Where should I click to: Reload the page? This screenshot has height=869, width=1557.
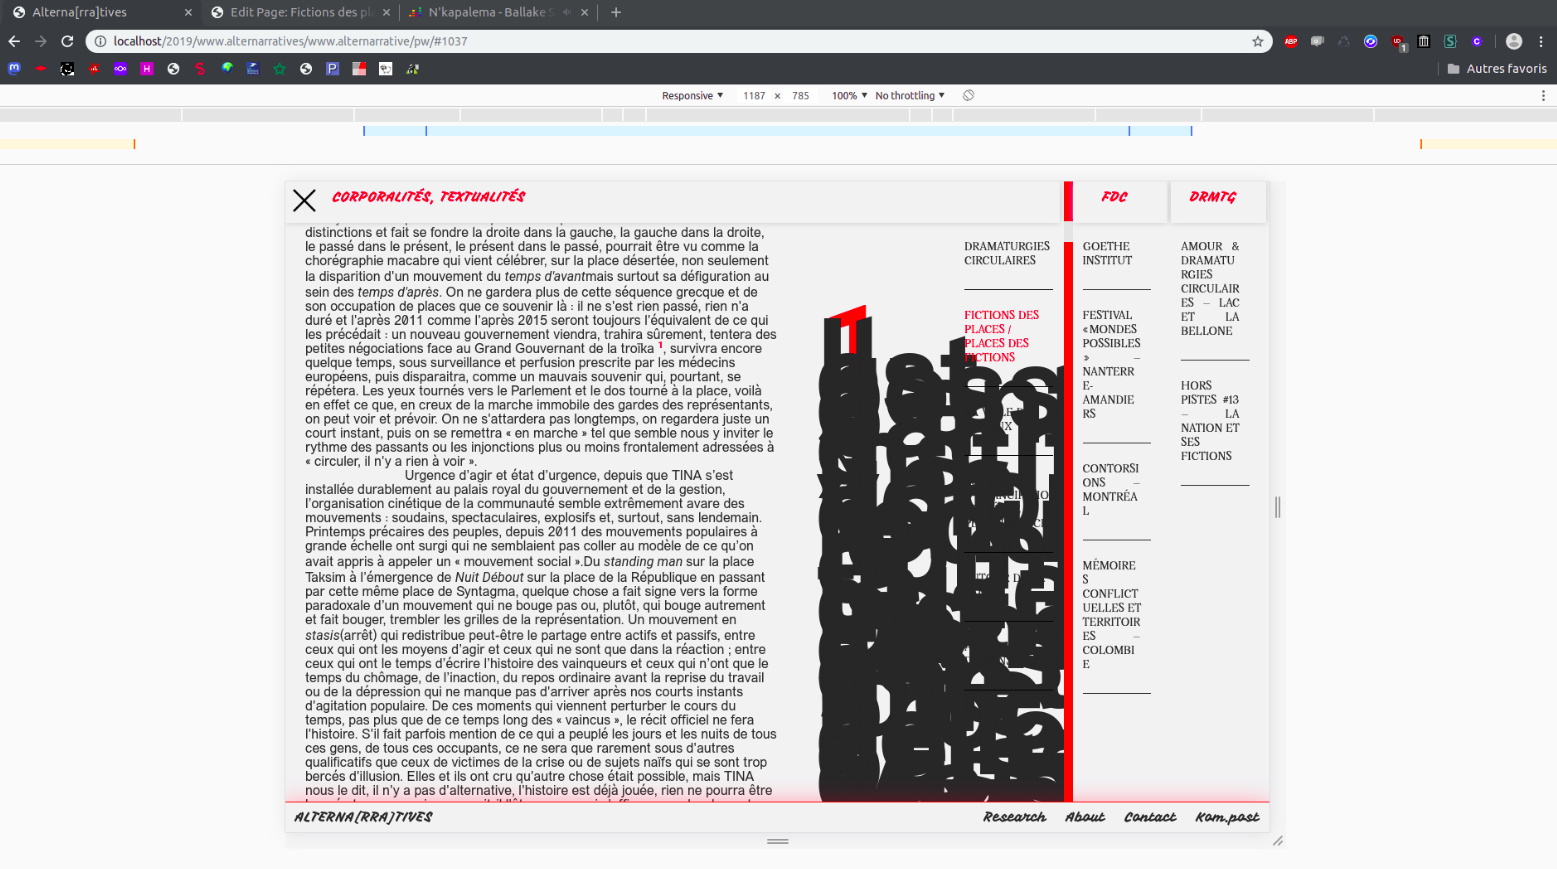67,41
